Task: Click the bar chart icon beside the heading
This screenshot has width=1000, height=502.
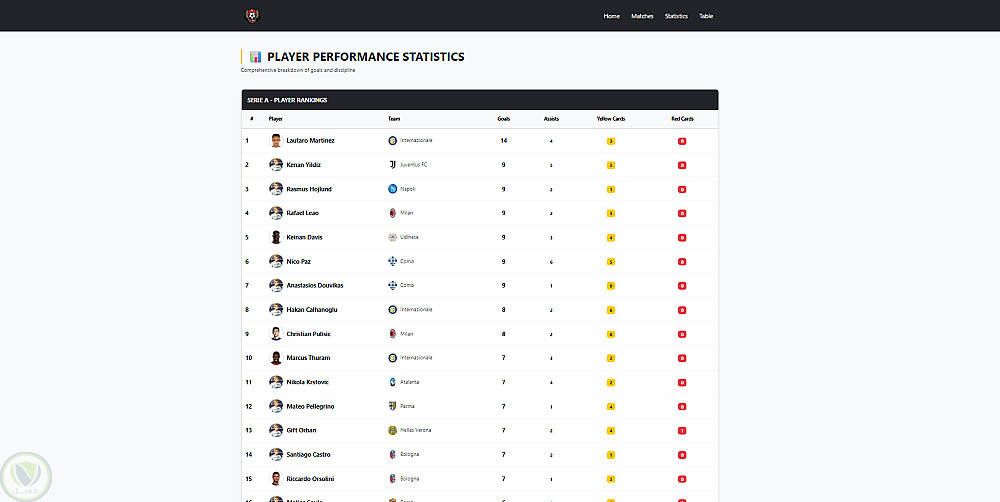Action: 255,57
